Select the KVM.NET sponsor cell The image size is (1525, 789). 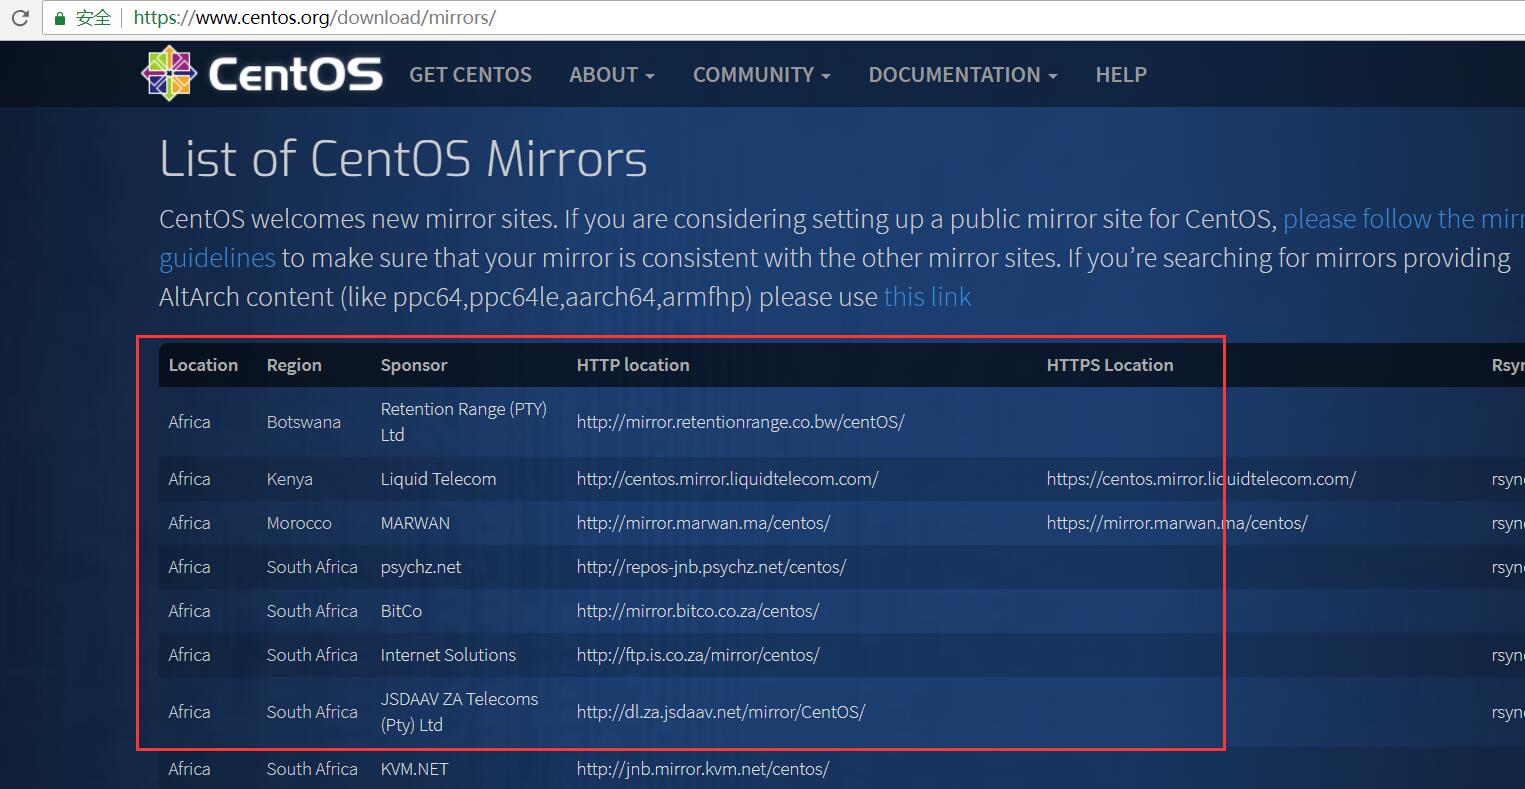tap(414, 769)
